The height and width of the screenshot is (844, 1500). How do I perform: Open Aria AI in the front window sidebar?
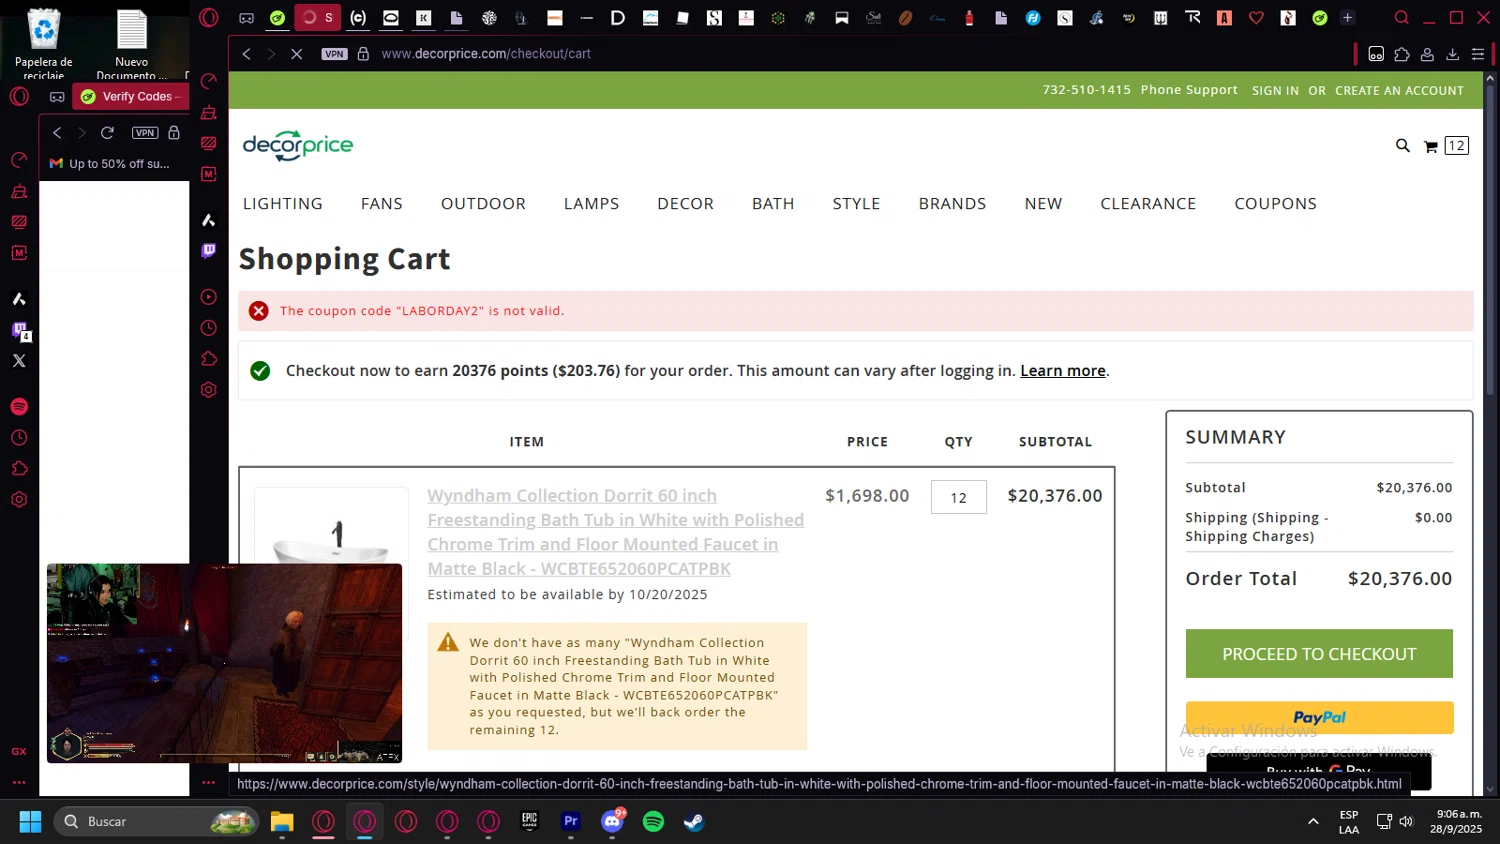pyautogui.click(x=208, y=219)
